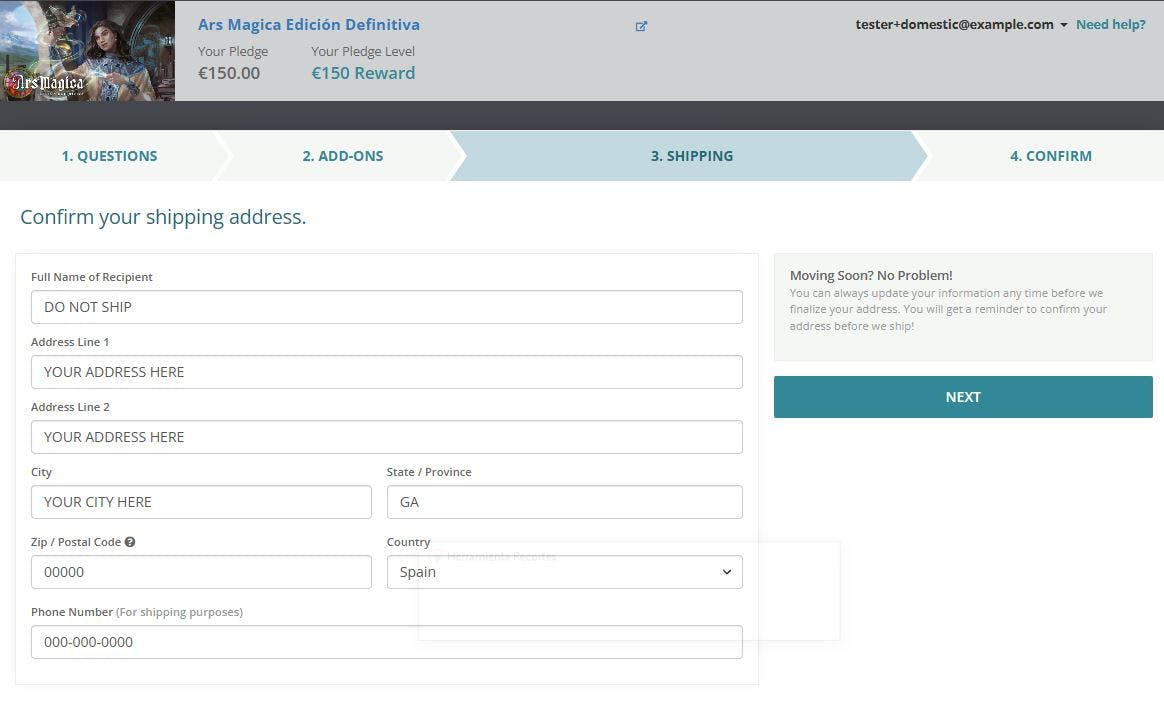The image size is (1164, 711).
Task: Click the Zip / Postal Code input
Action: click(201, 572)
